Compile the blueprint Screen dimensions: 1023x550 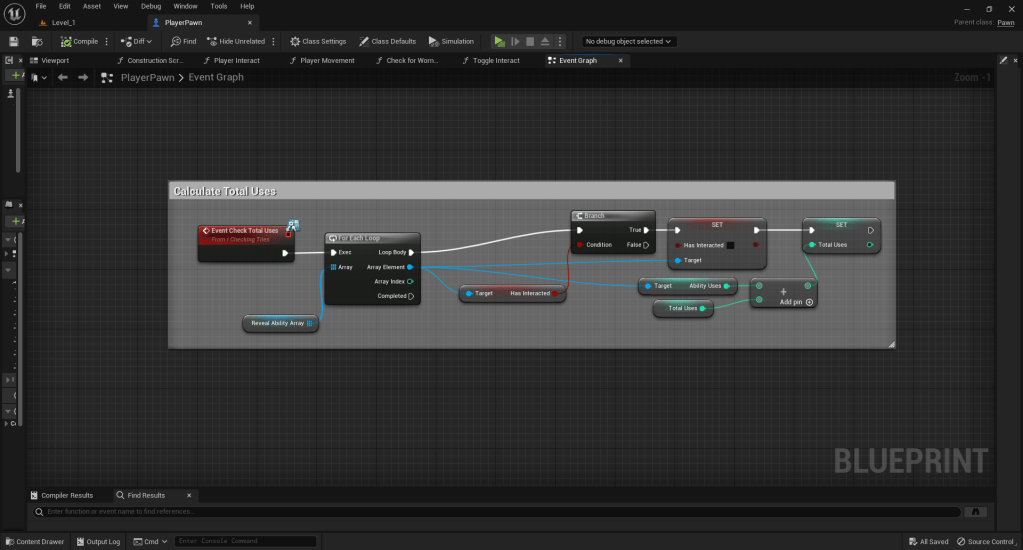[x=80, y=41]
